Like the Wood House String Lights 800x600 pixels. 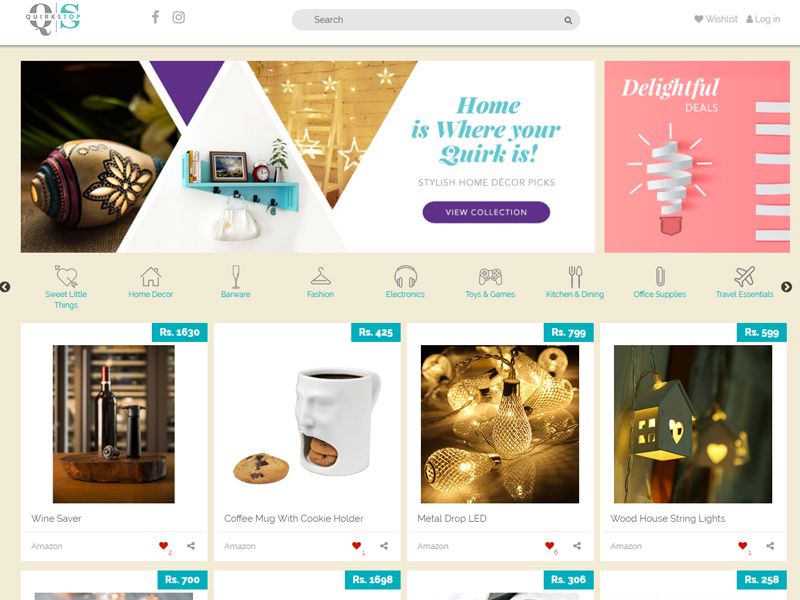click(742, 545)
